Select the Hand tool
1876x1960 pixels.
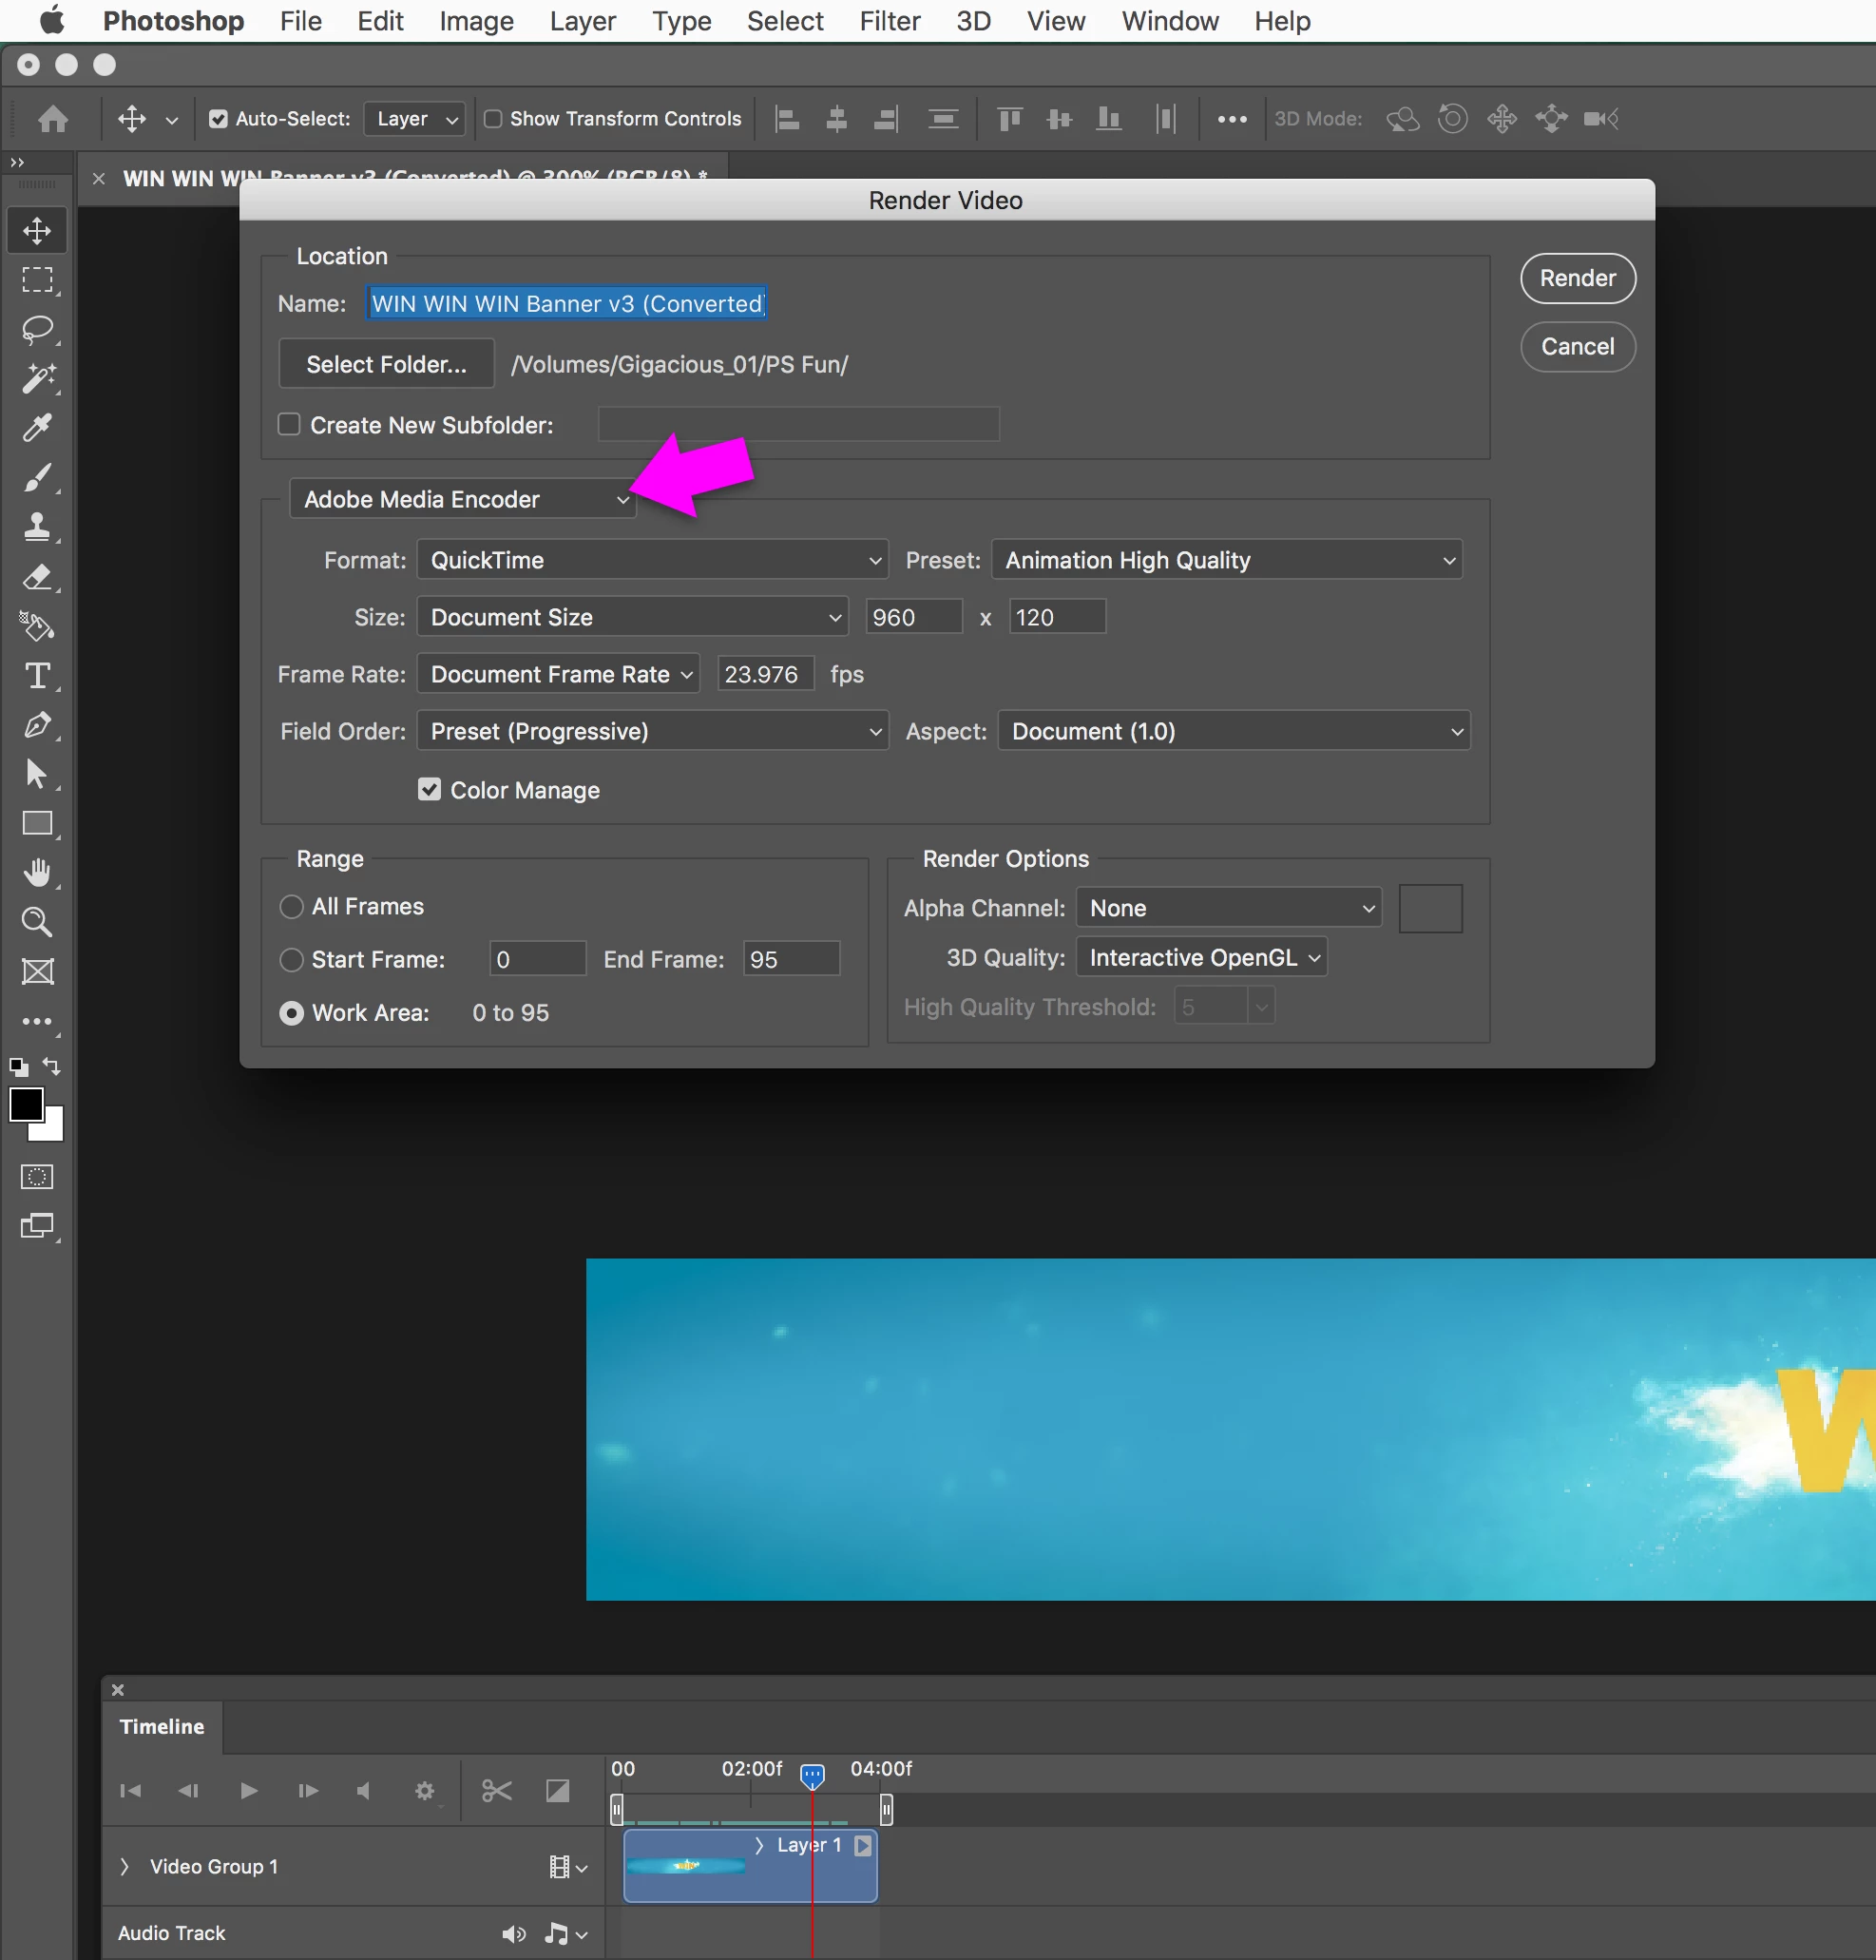[37, 873]
